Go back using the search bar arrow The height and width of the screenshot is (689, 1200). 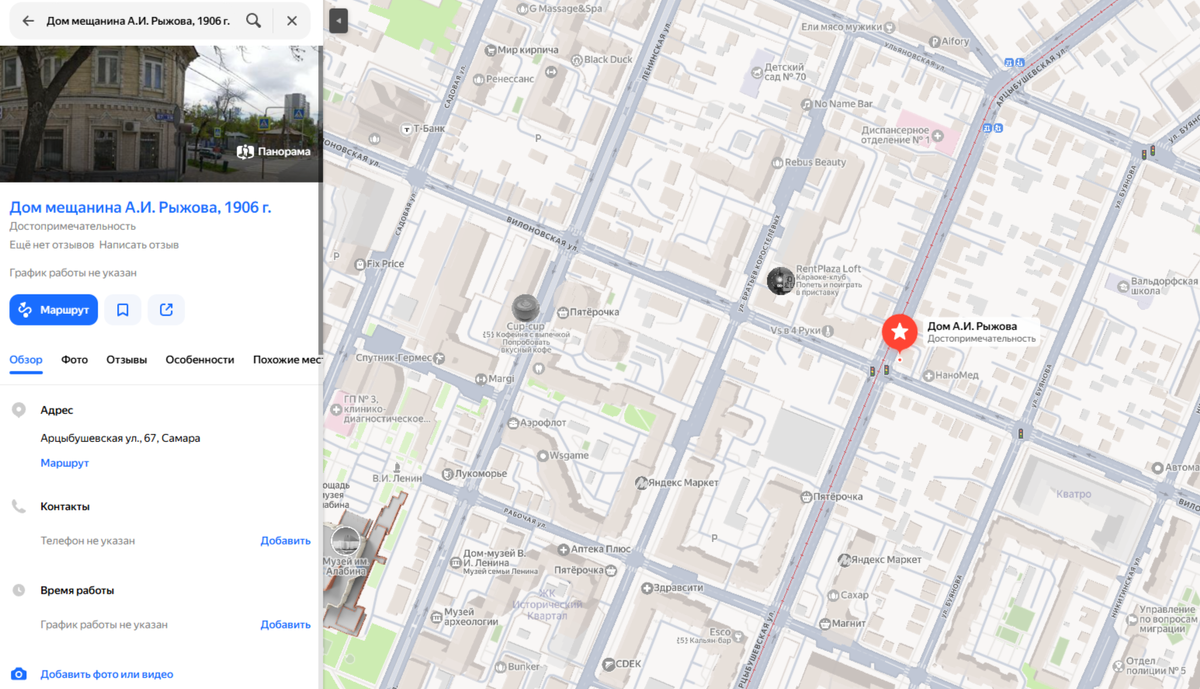tap(28, 21)
